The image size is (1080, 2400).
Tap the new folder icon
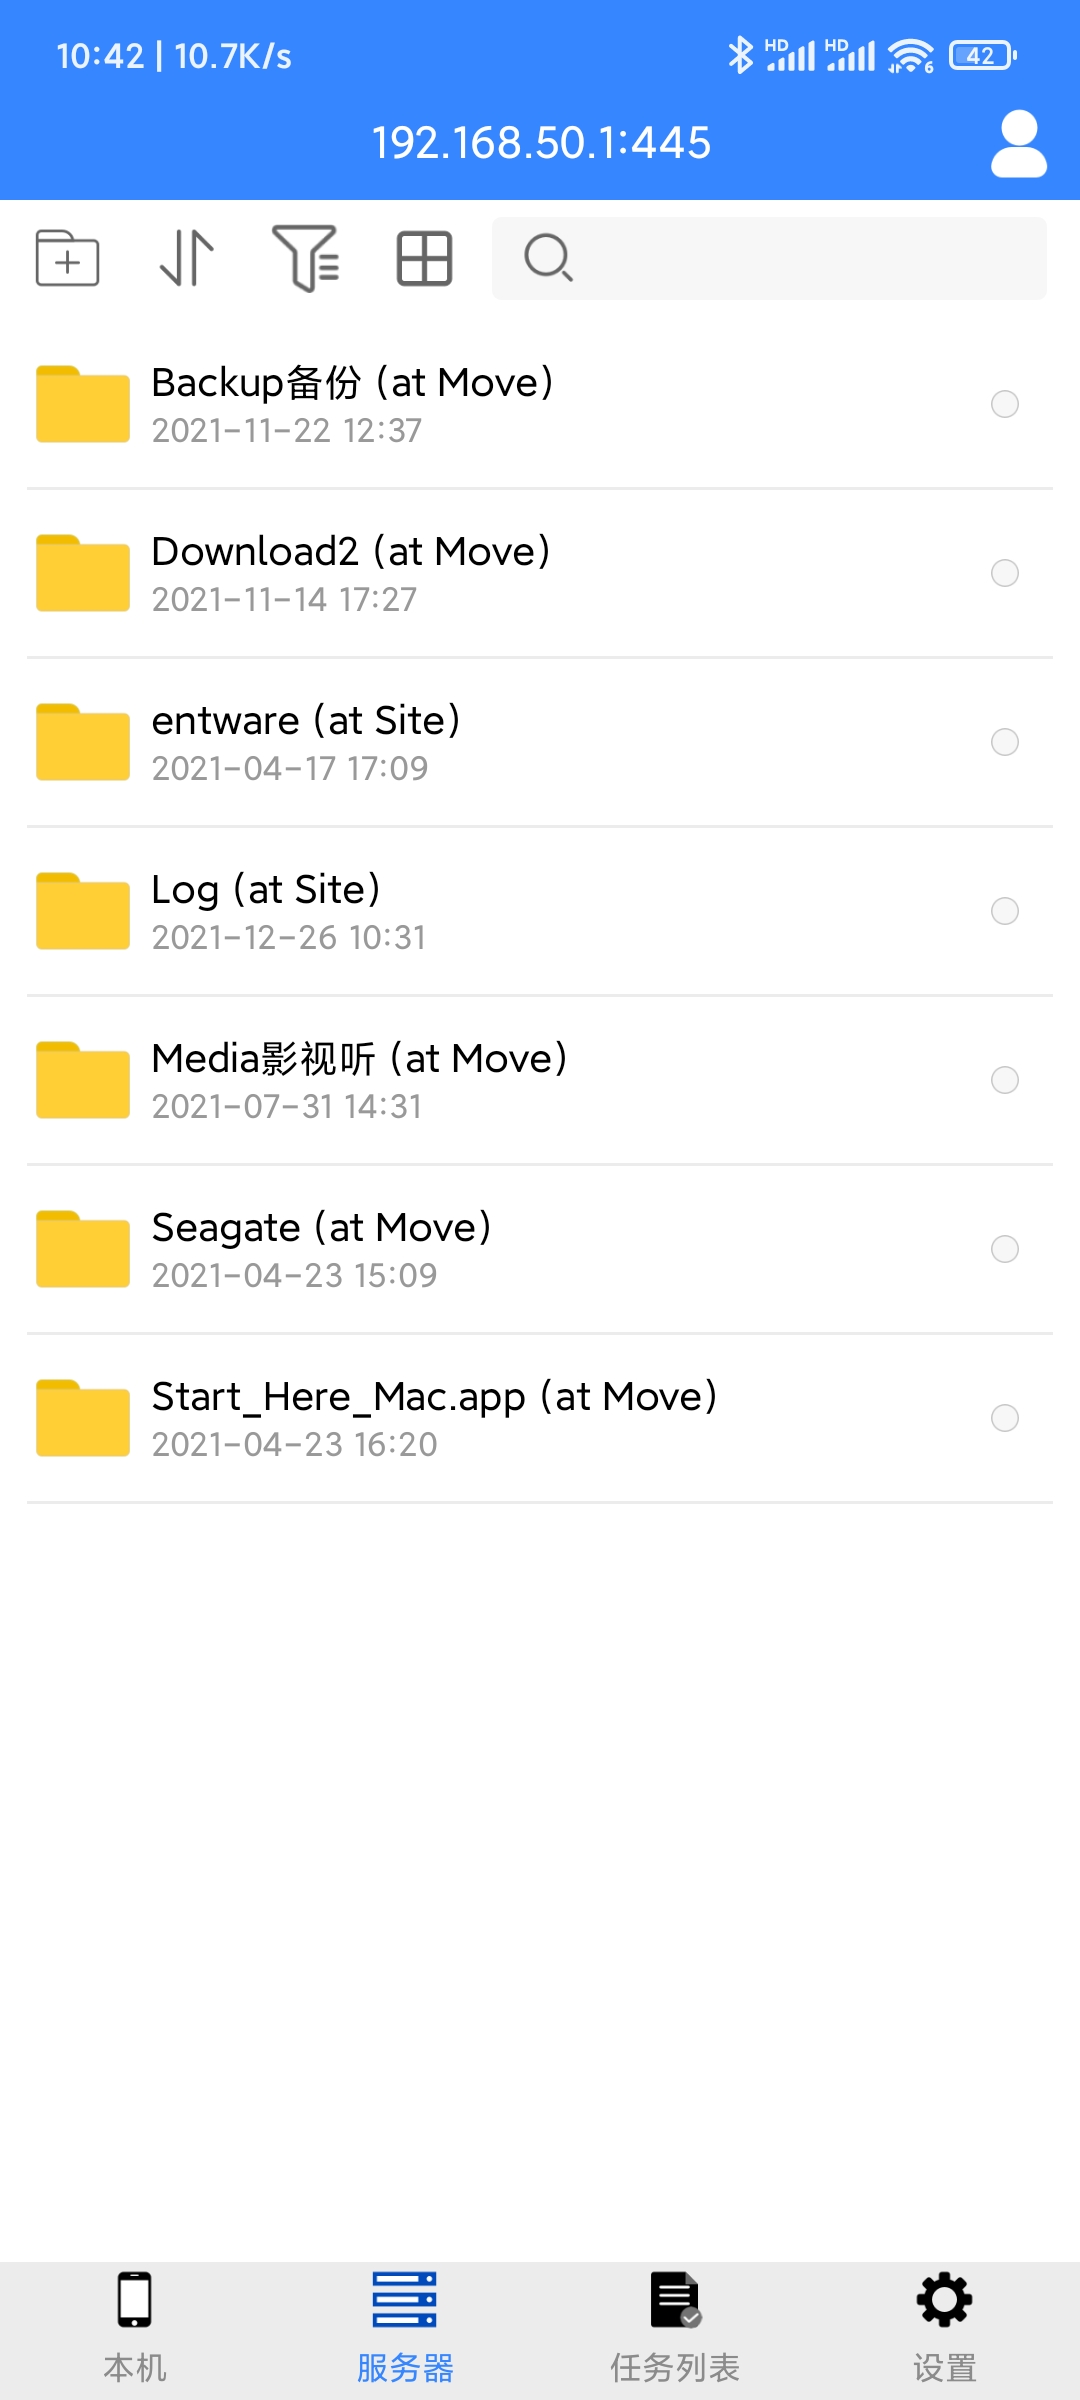coord(67,258)
